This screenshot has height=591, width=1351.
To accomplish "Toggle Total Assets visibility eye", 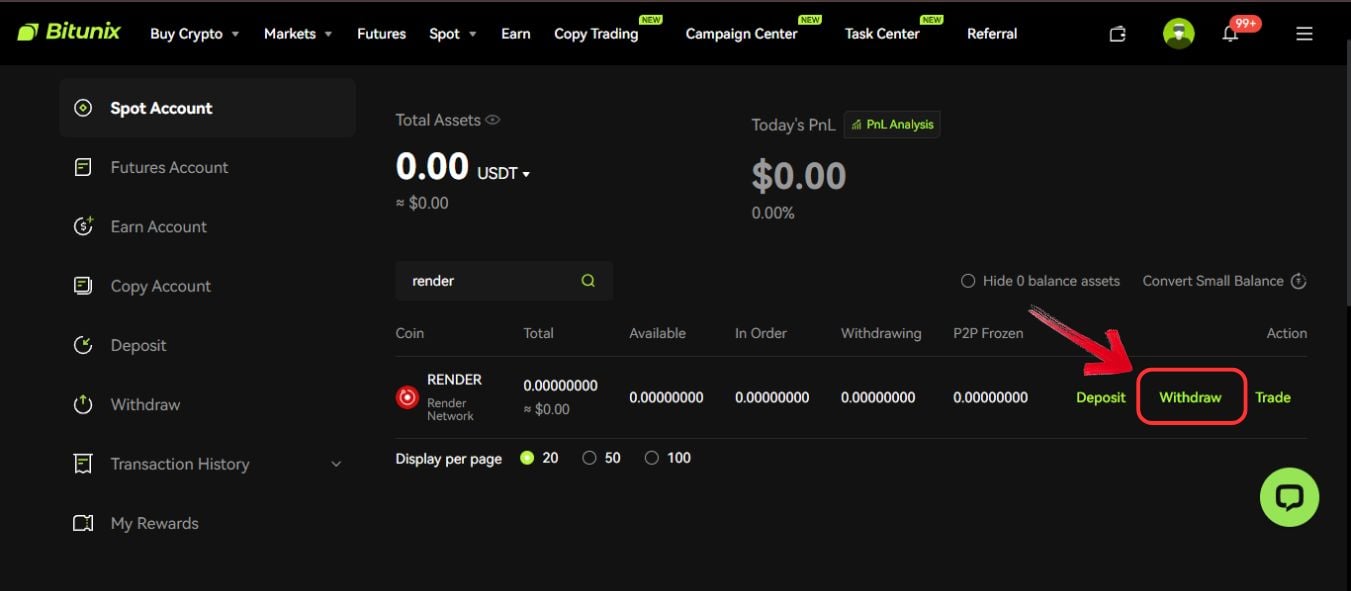I will (492, 120).
